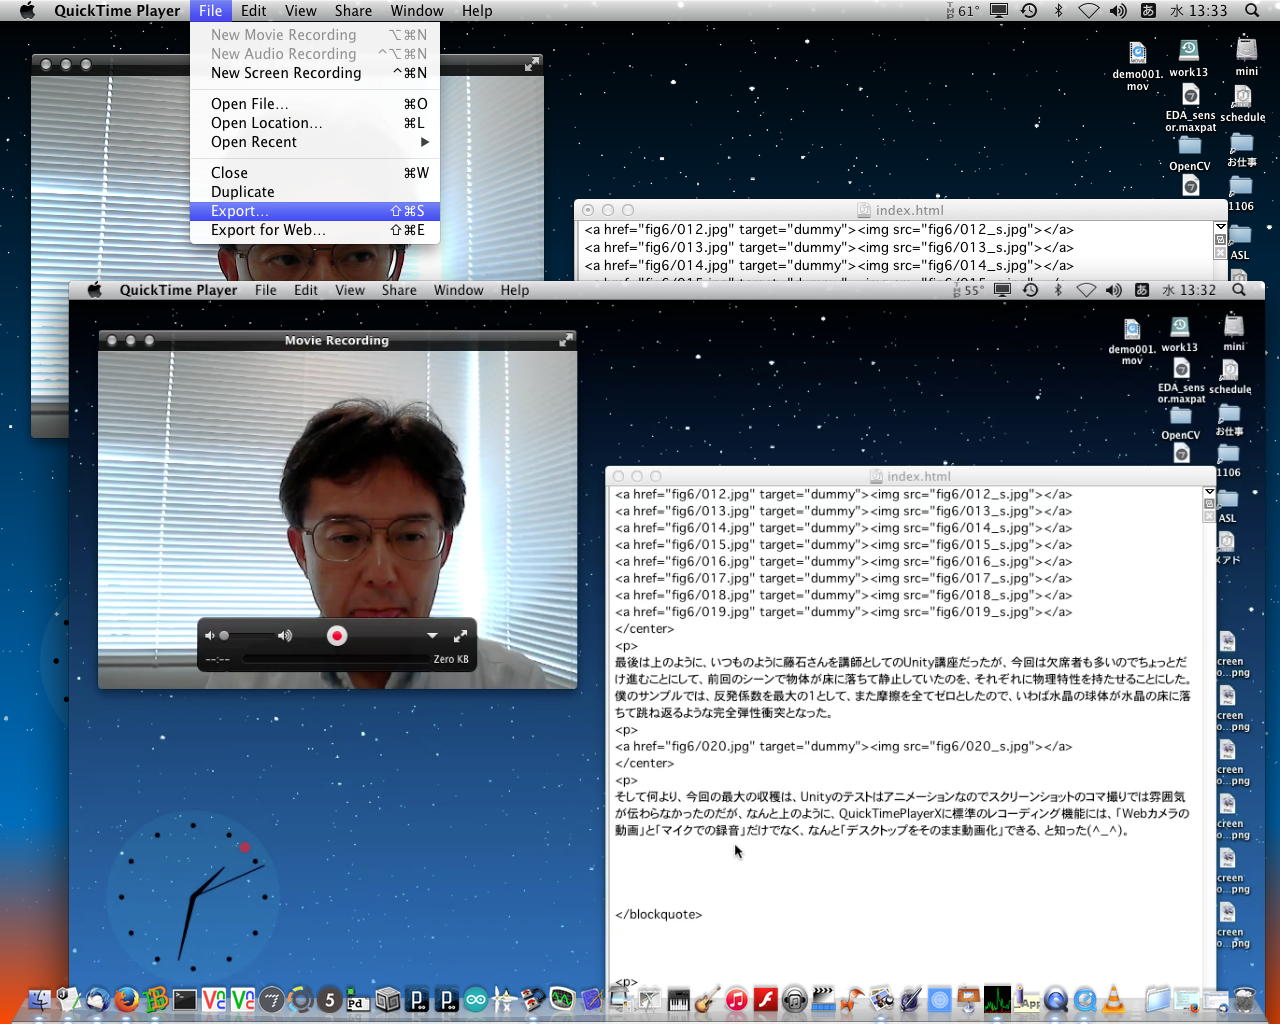Open iTunes from the Dock
The height and width of the screenshot is (1024, 1280).
pyautogui.click(x=736, y=999)
